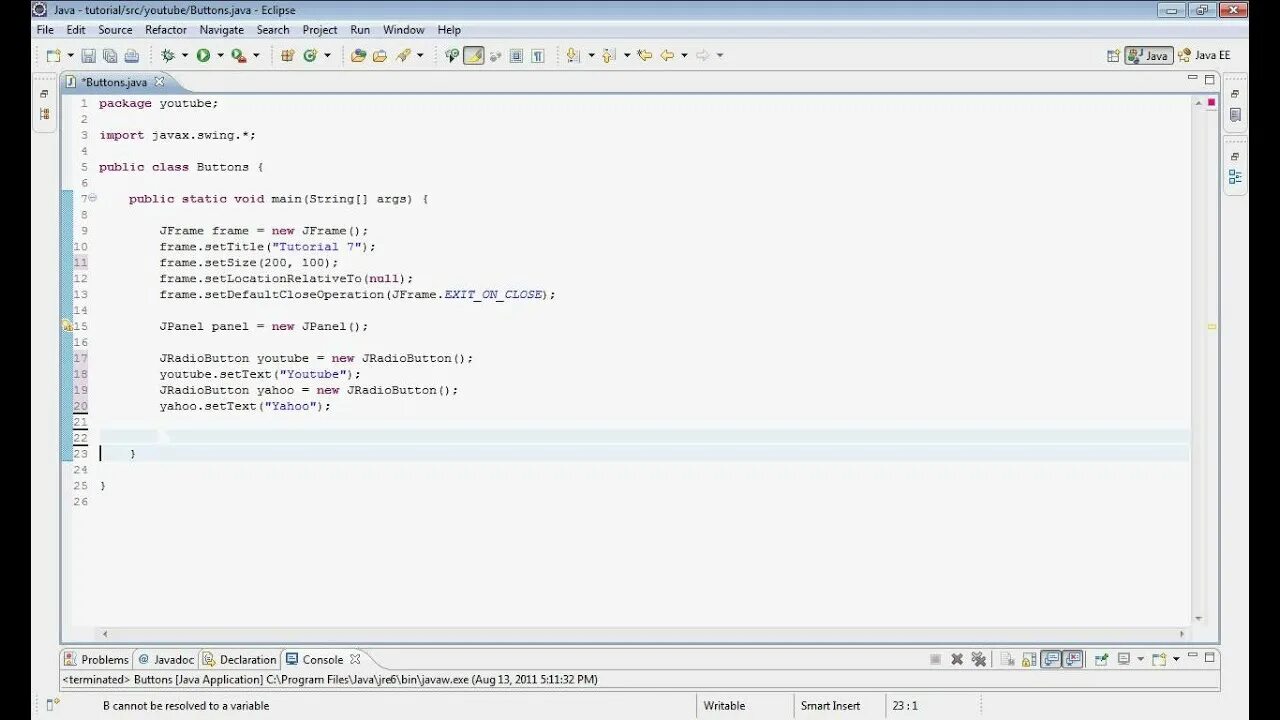The image size is (1280, 720).
Task: Click the New file wizard icon
Action: pos(53,56)
